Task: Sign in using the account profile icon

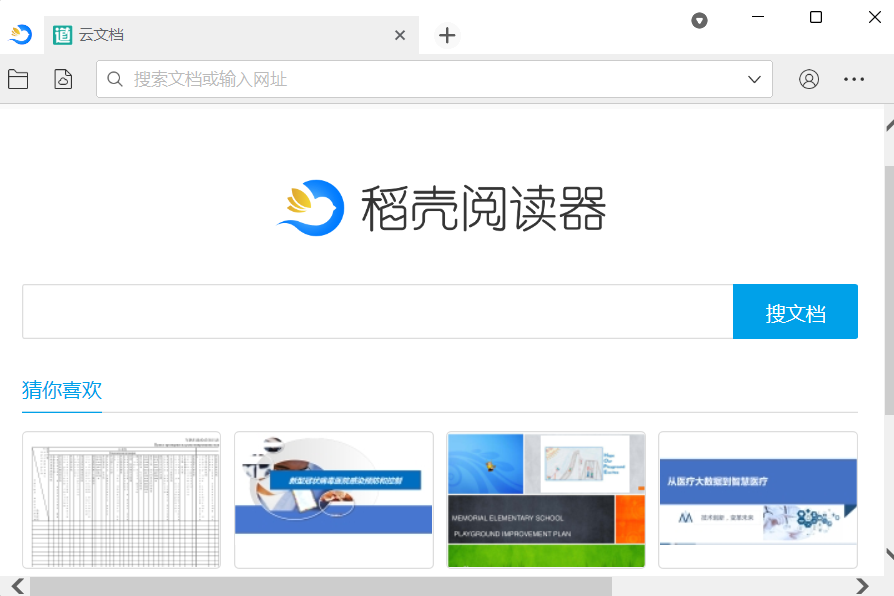Action: tap(809, 79)
